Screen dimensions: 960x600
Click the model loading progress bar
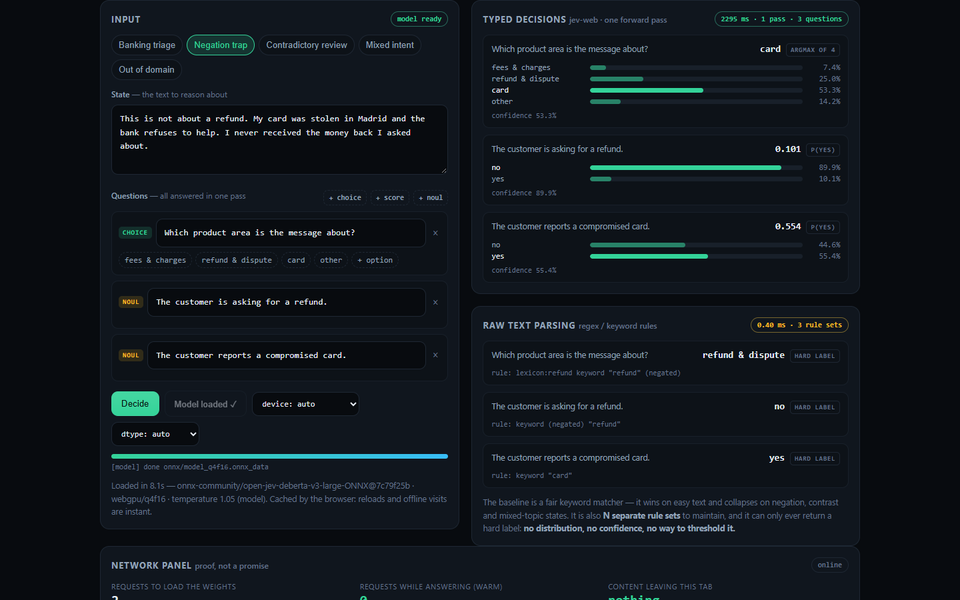click(279, 456)
